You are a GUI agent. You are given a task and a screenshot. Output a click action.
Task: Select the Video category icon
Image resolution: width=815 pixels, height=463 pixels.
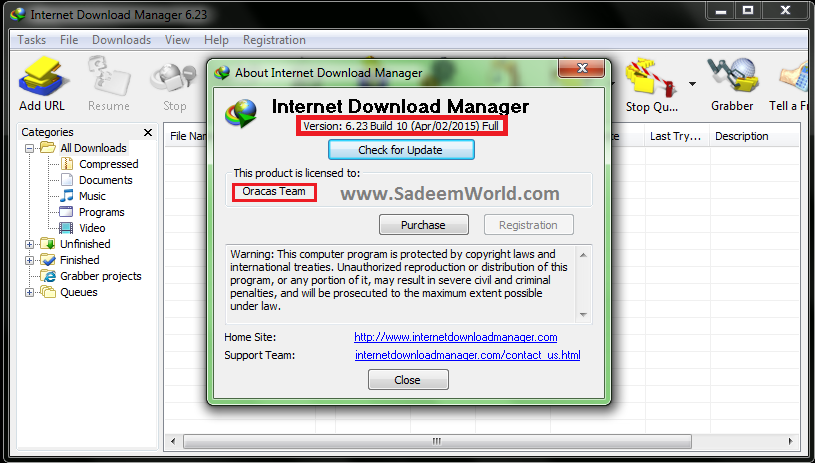point(67,228)
